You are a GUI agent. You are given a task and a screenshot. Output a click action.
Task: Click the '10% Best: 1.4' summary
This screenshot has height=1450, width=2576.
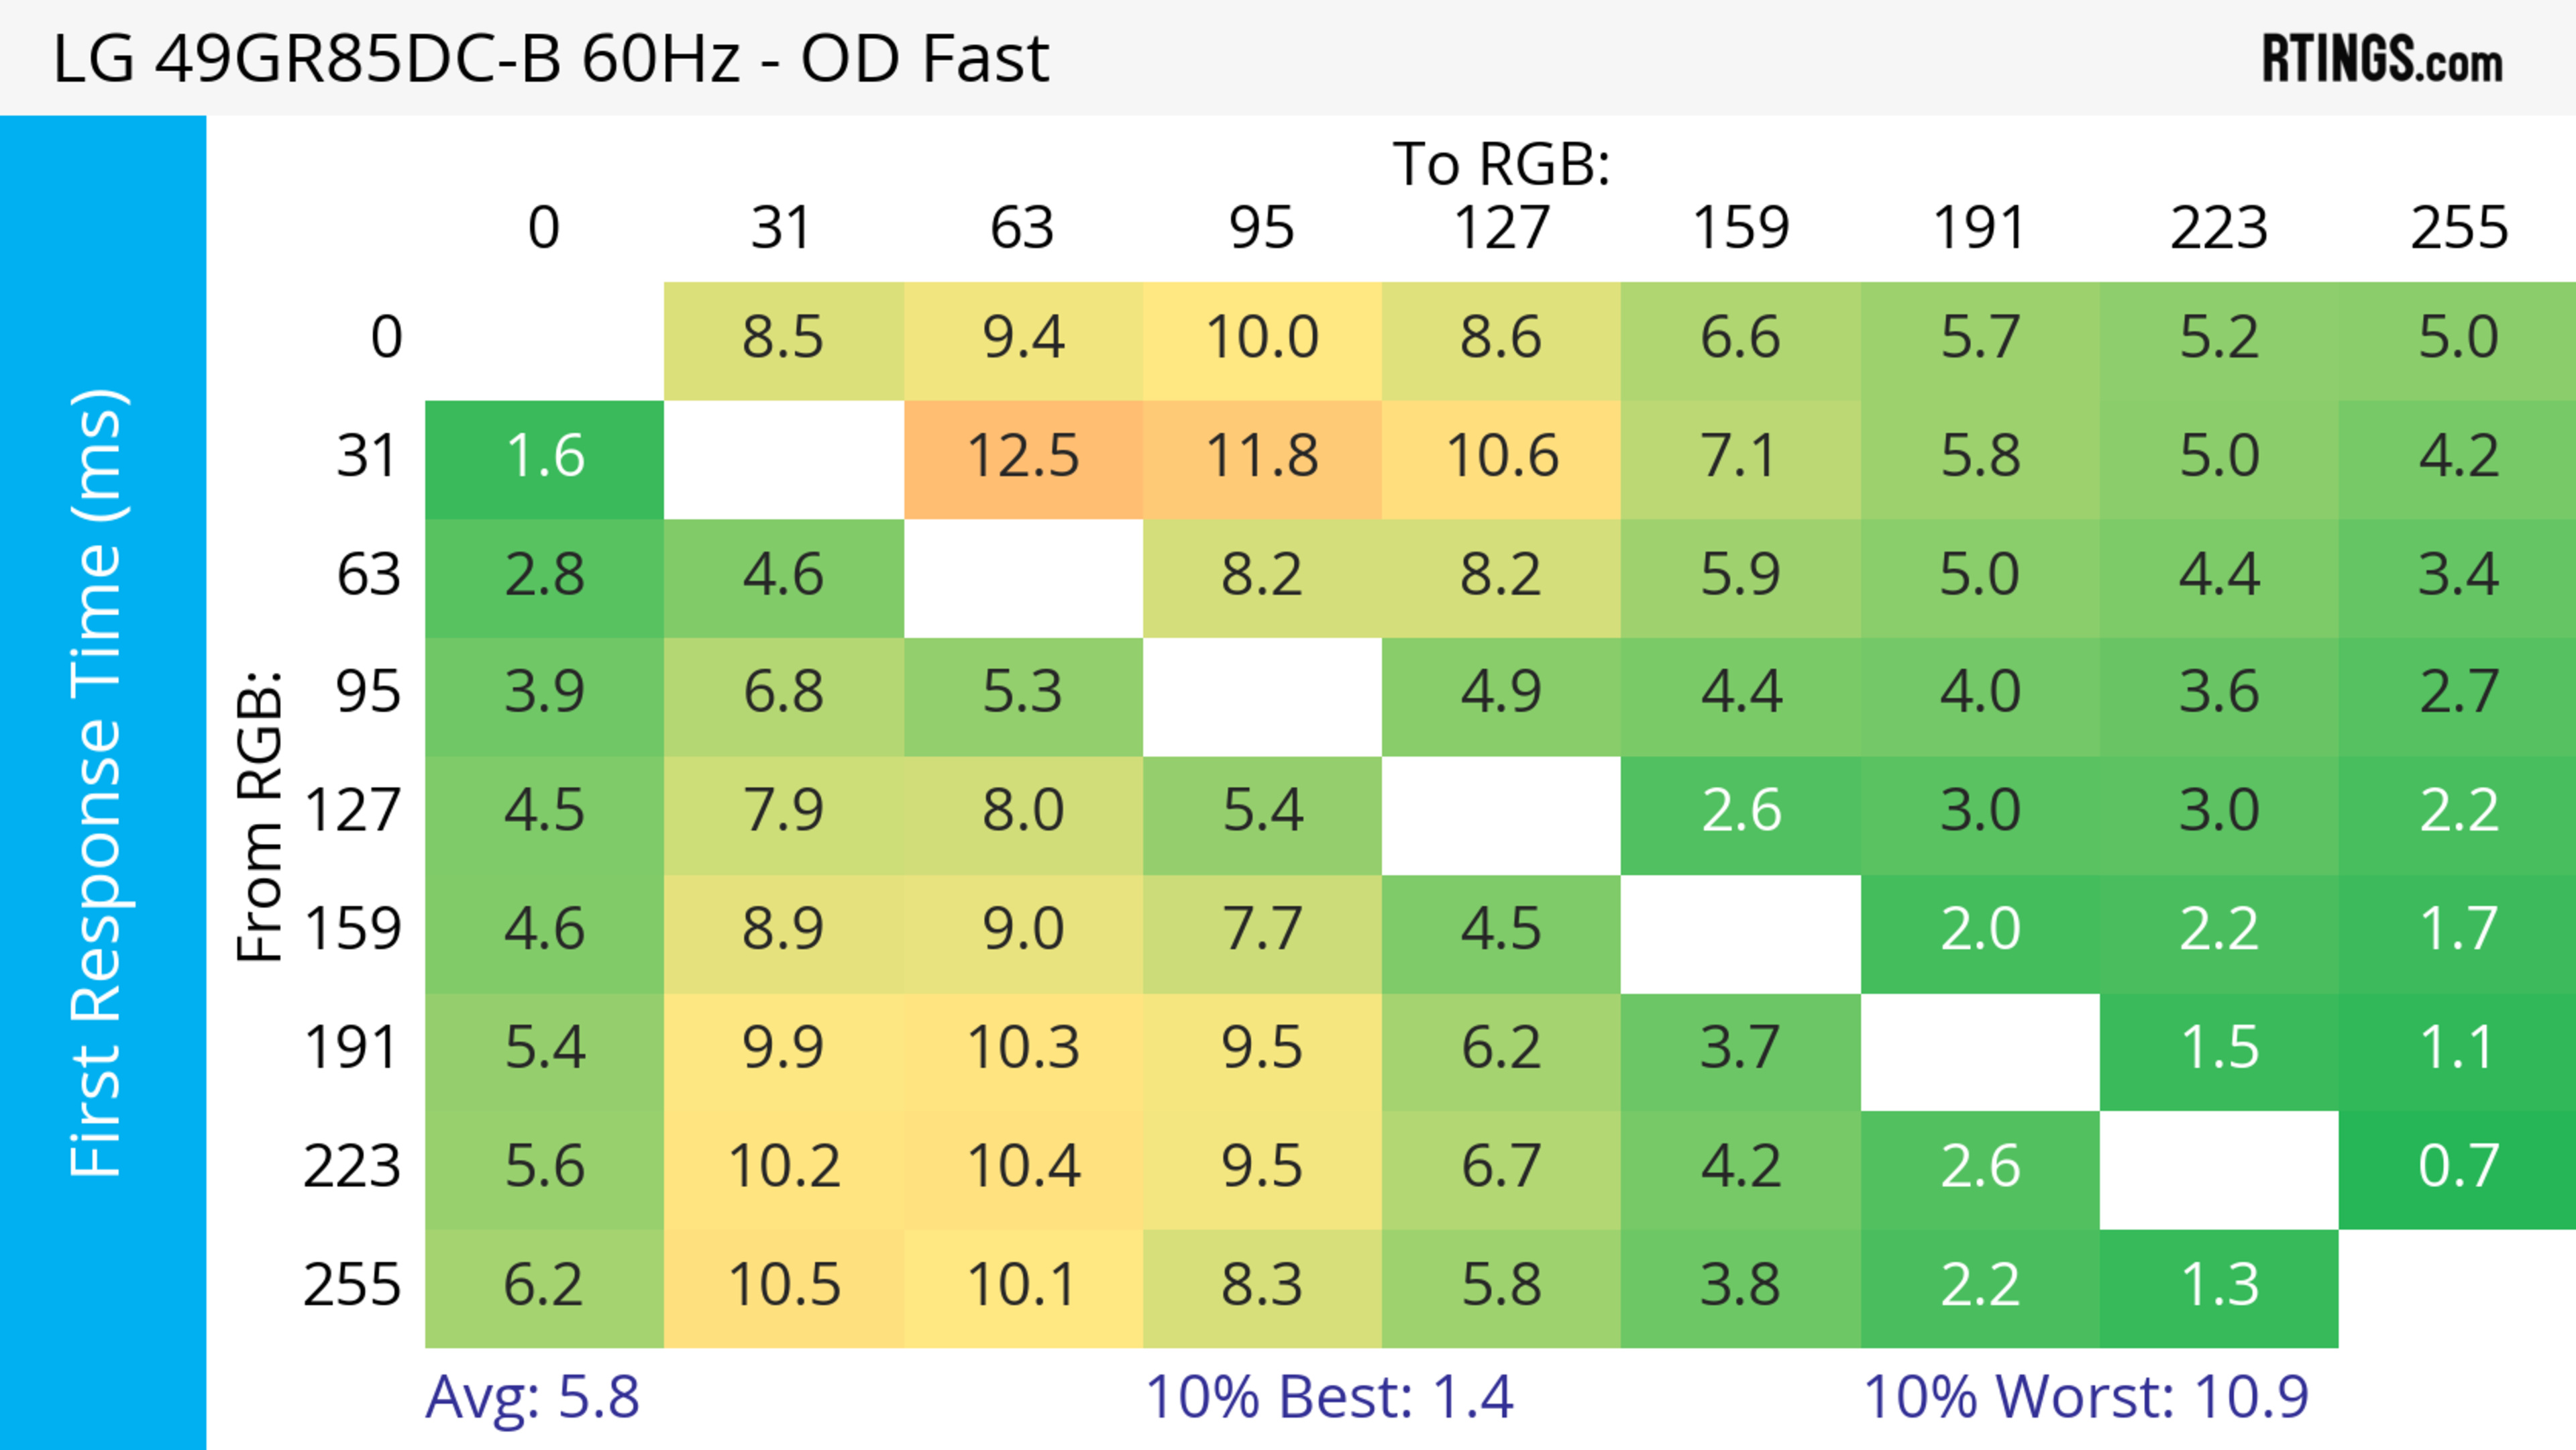click(x=1329, y=1397)
